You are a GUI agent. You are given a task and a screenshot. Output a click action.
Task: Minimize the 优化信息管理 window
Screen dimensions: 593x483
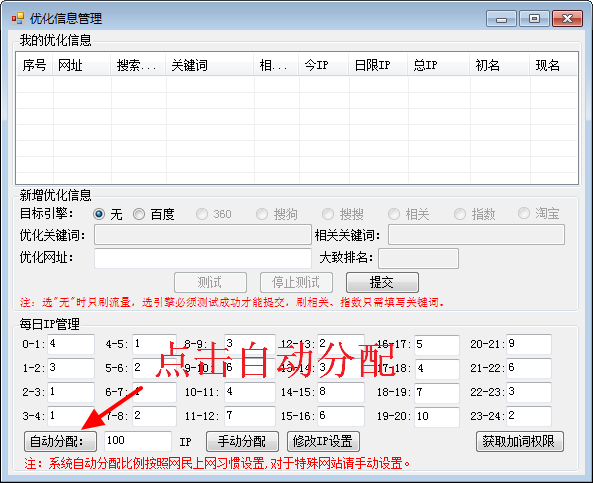501,19
